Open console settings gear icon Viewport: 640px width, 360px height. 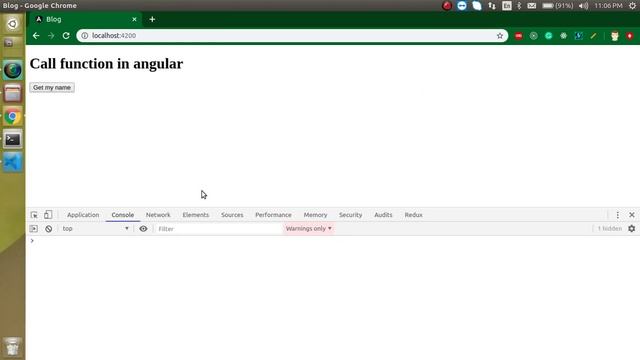coord(632,229)
